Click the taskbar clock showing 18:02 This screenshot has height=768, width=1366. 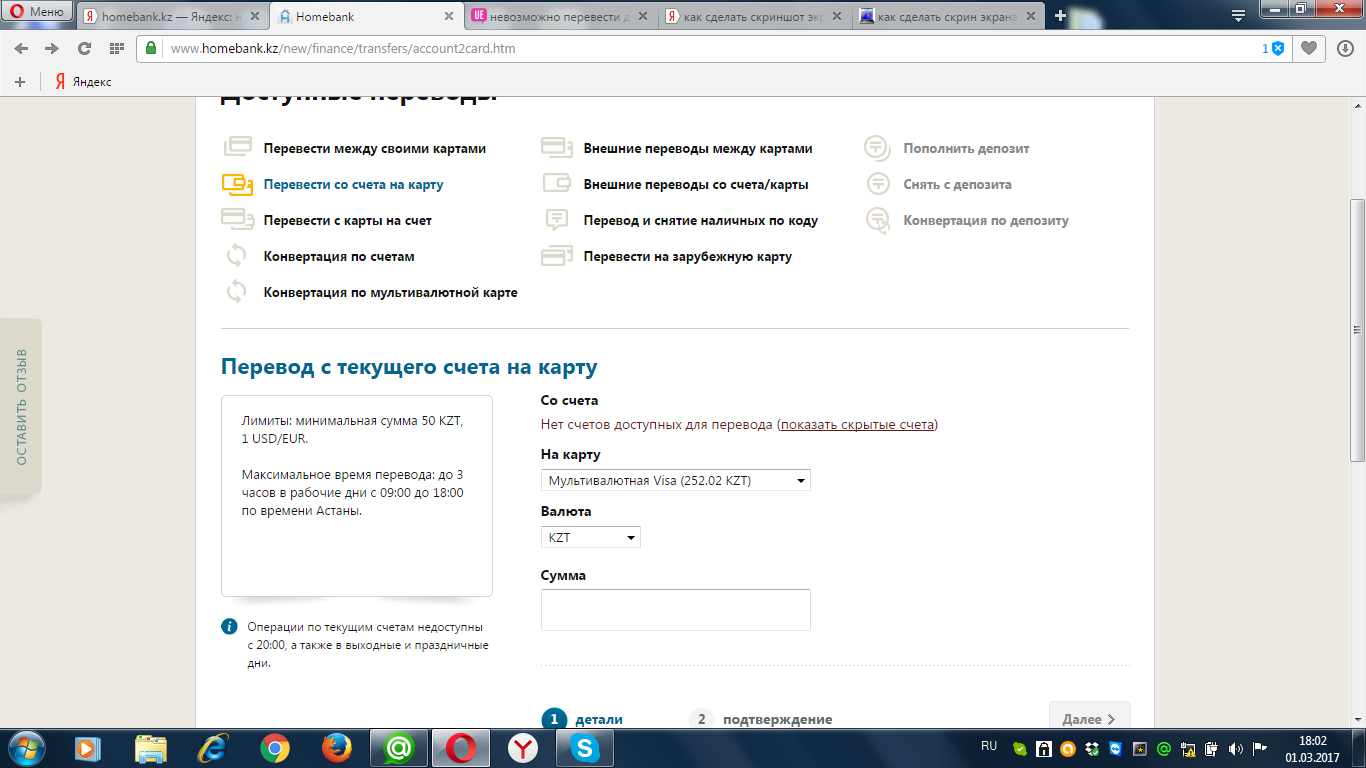pyautogui.click(x=1312, y=749)
